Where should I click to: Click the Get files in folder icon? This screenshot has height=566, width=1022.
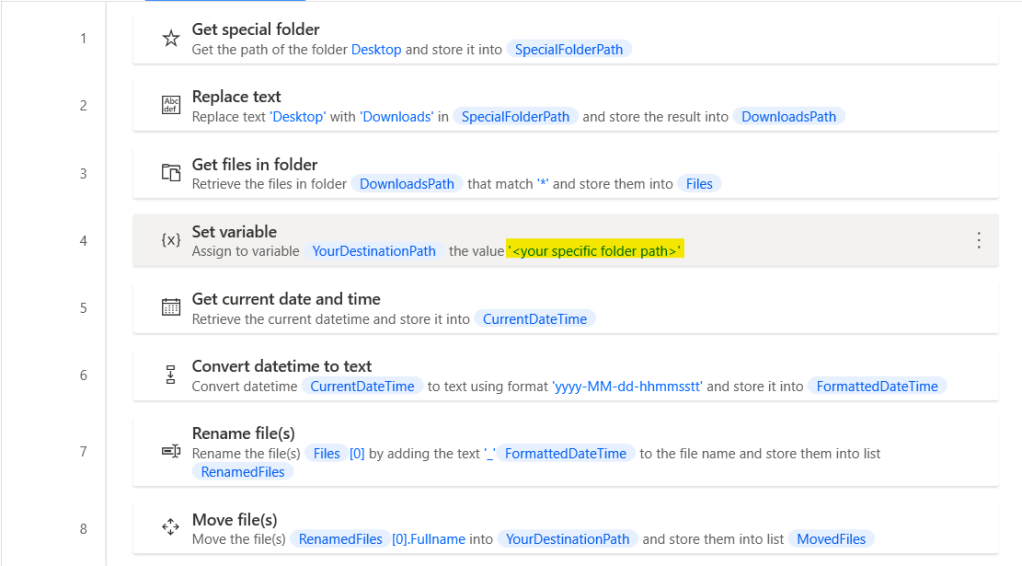click(x=171, y=173)
